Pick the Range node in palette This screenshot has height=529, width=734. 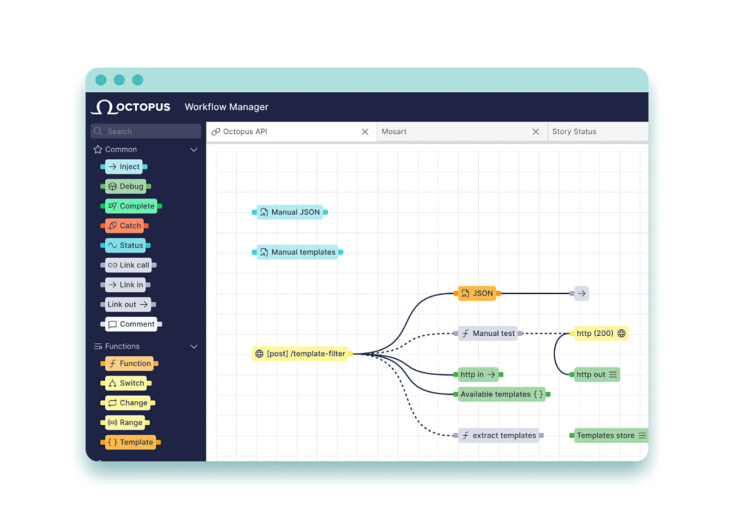pyautogui.click(x=125, y=422)
